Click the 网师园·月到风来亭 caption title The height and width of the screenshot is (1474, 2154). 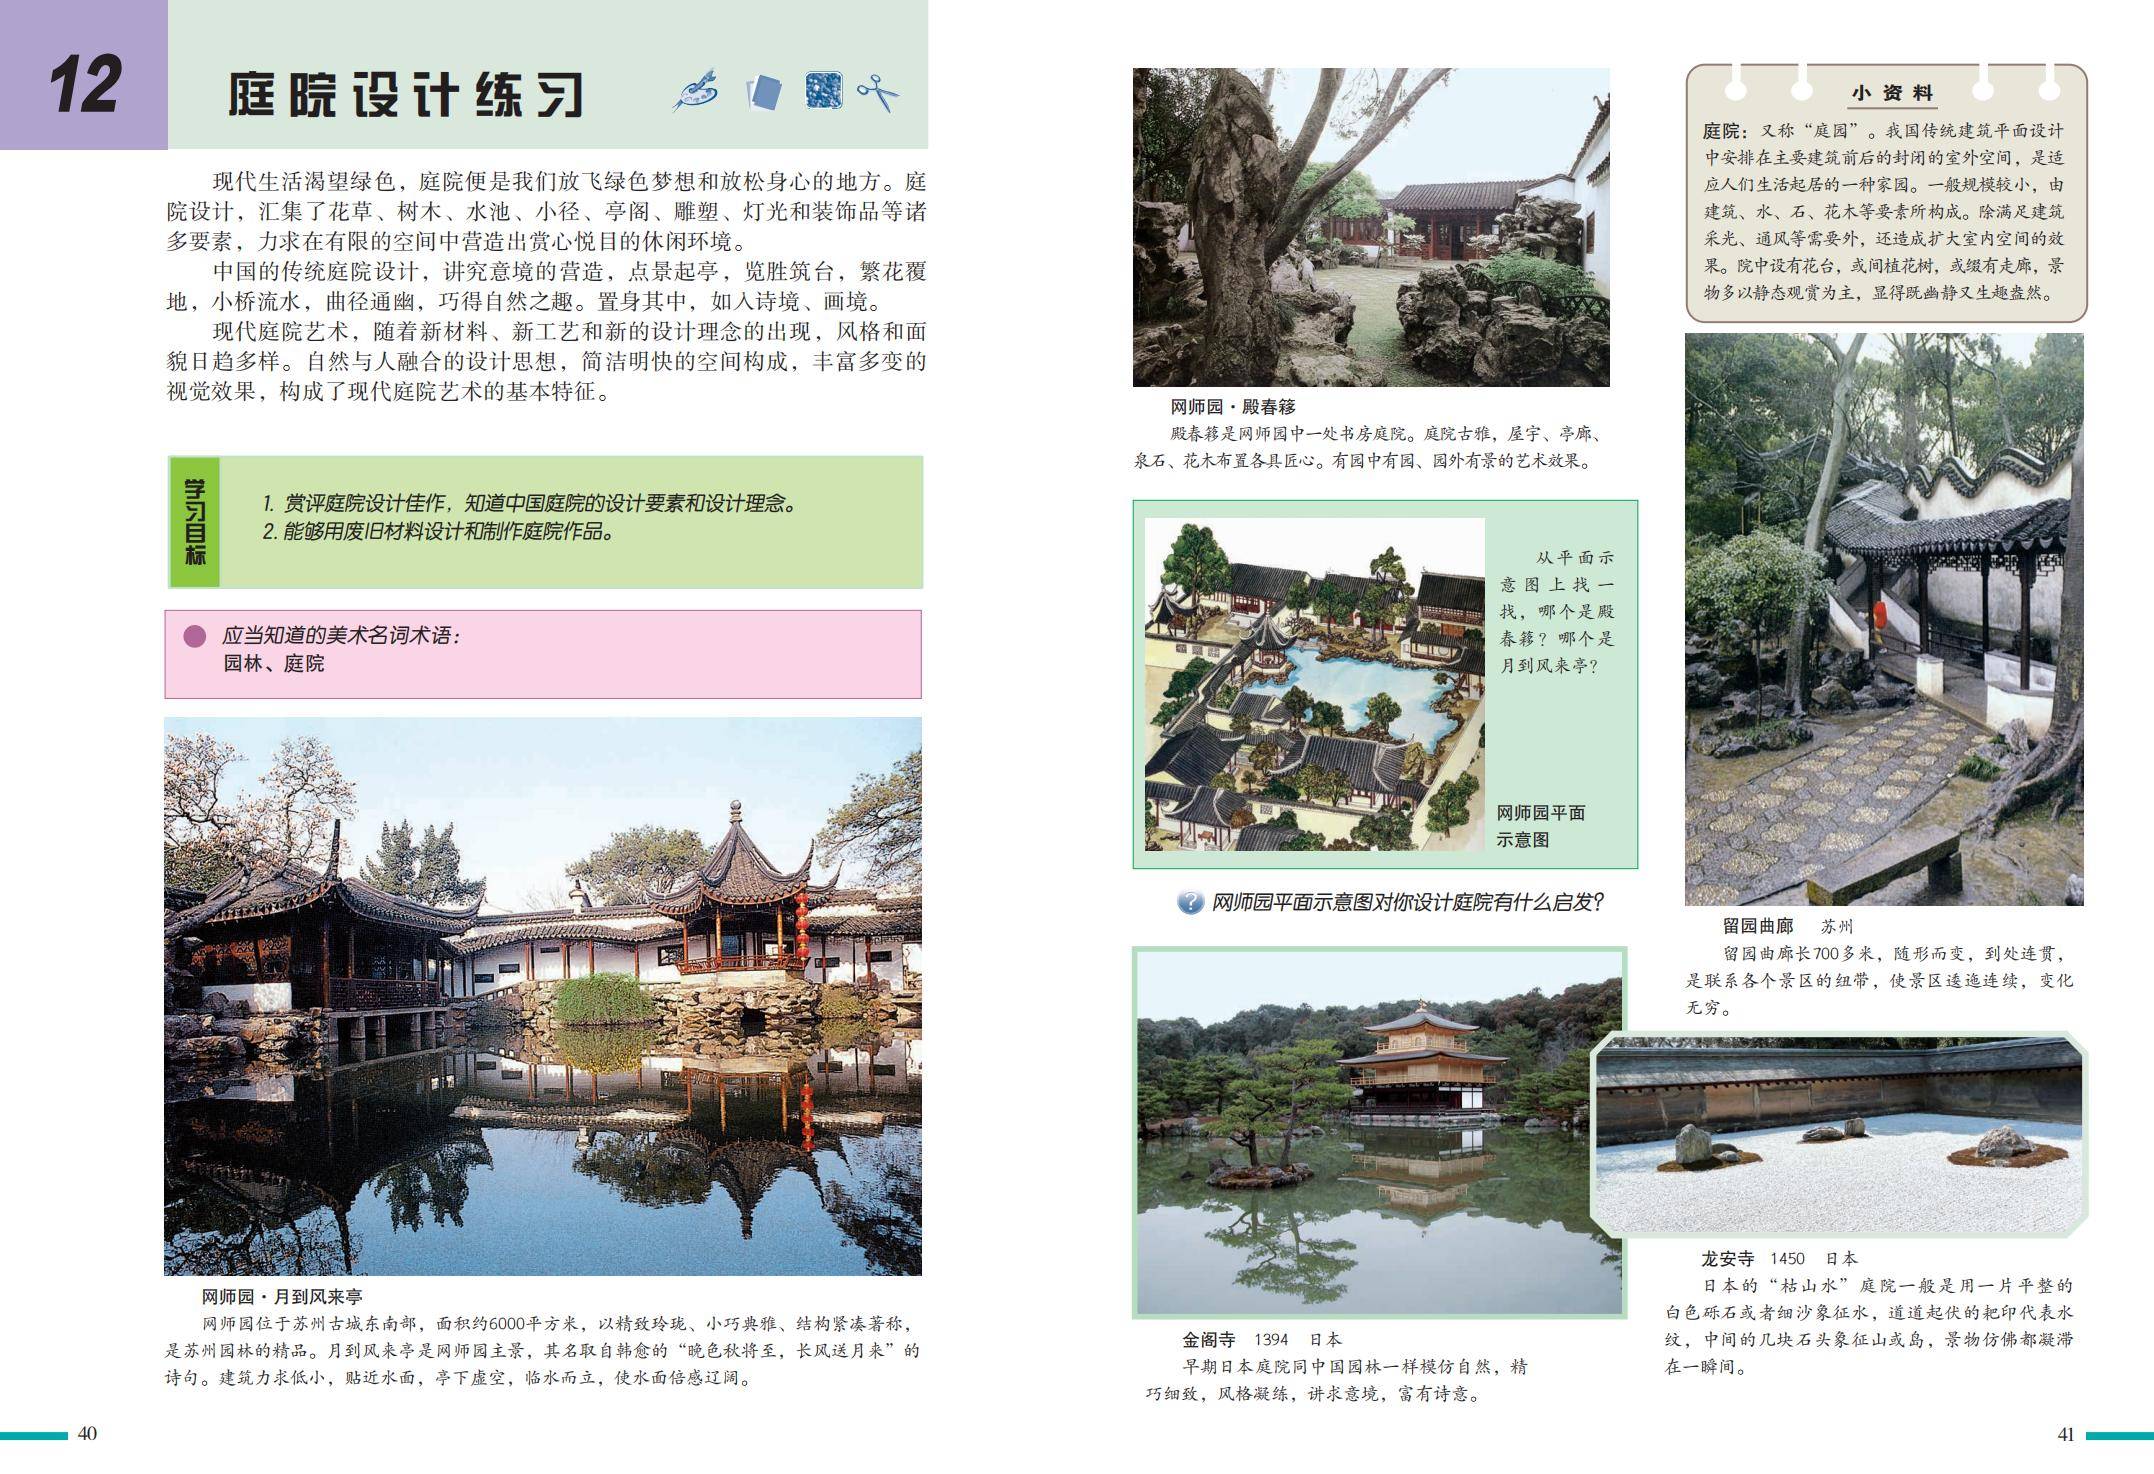coord(281,1297)
